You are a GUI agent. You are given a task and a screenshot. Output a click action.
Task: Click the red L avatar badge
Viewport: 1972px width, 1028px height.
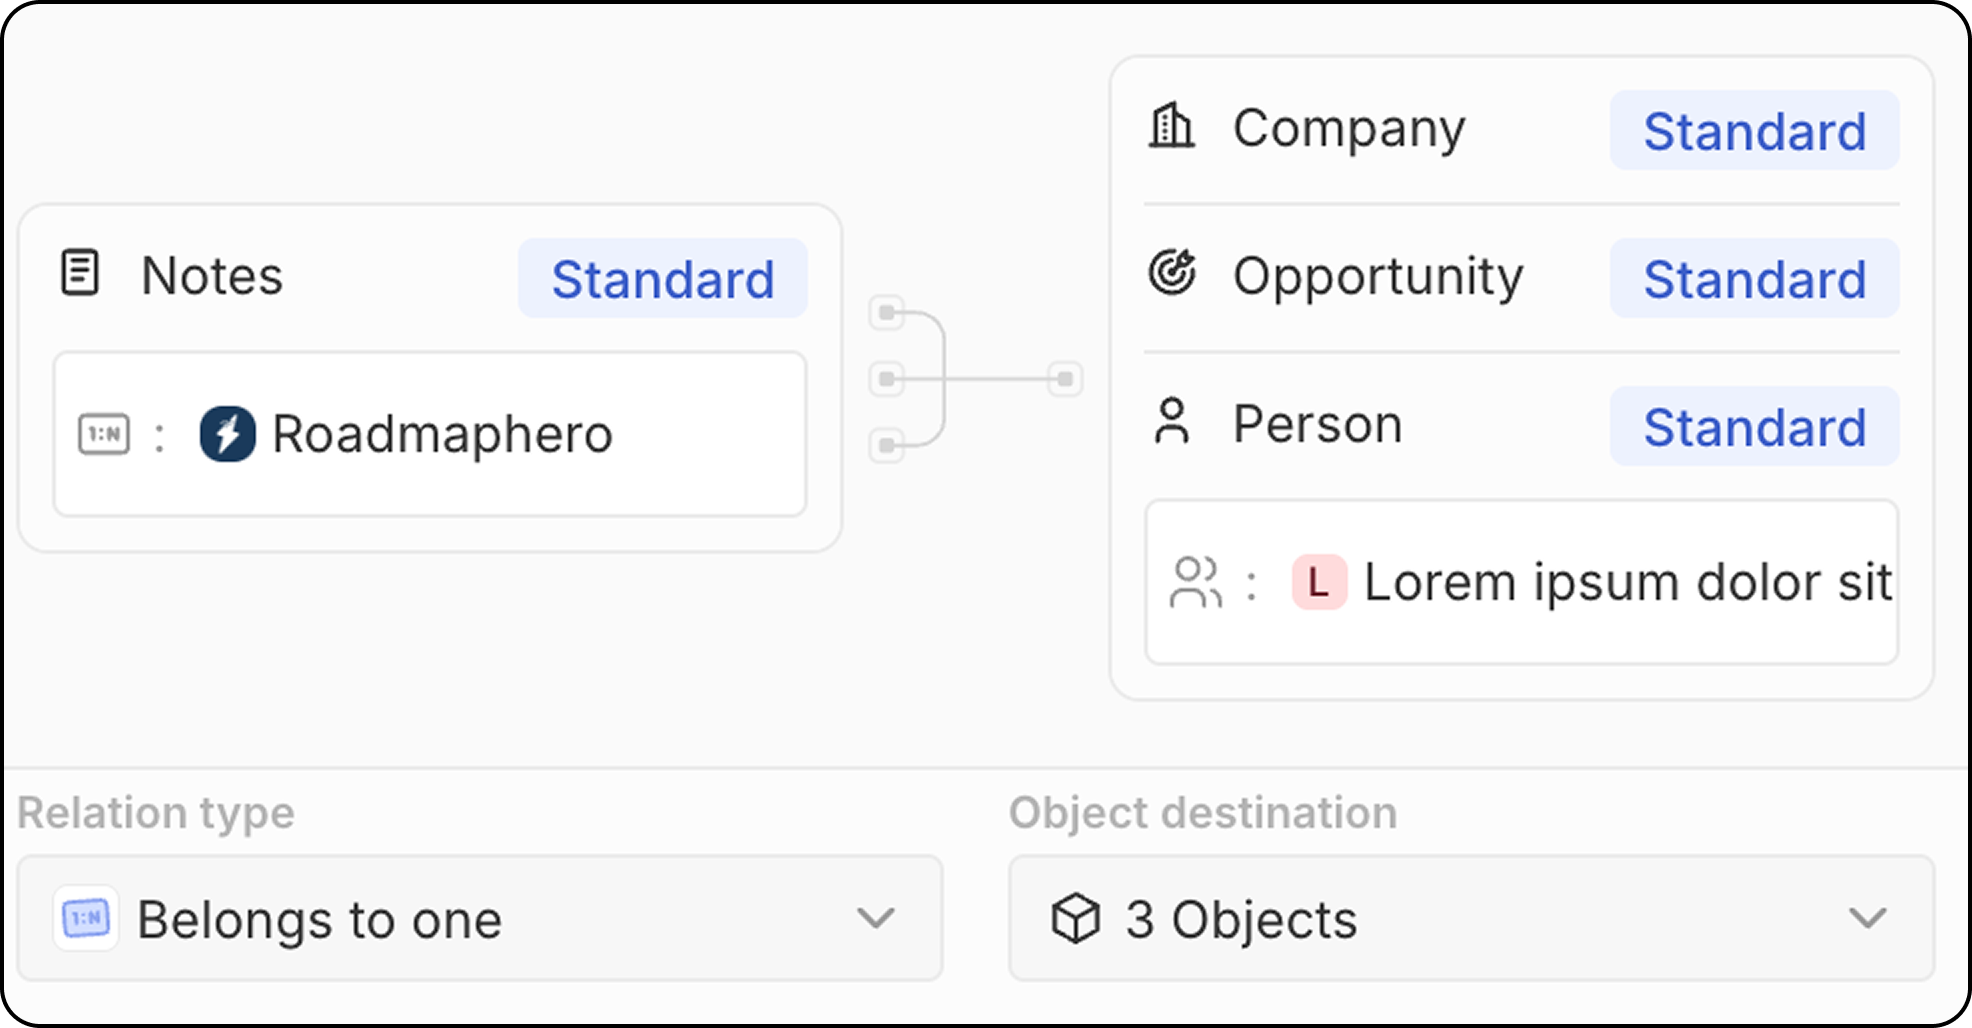[x=1319, y=582]
